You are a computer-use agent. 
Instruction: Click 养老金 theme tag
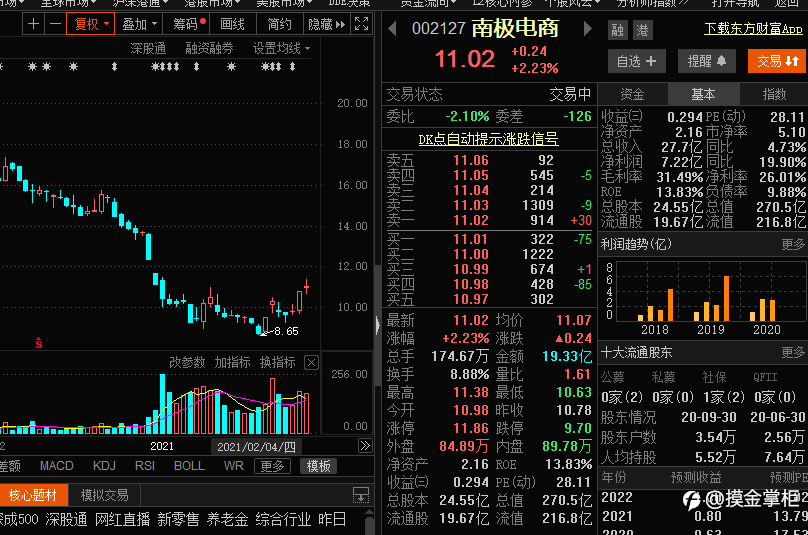[x=227, y=519]
